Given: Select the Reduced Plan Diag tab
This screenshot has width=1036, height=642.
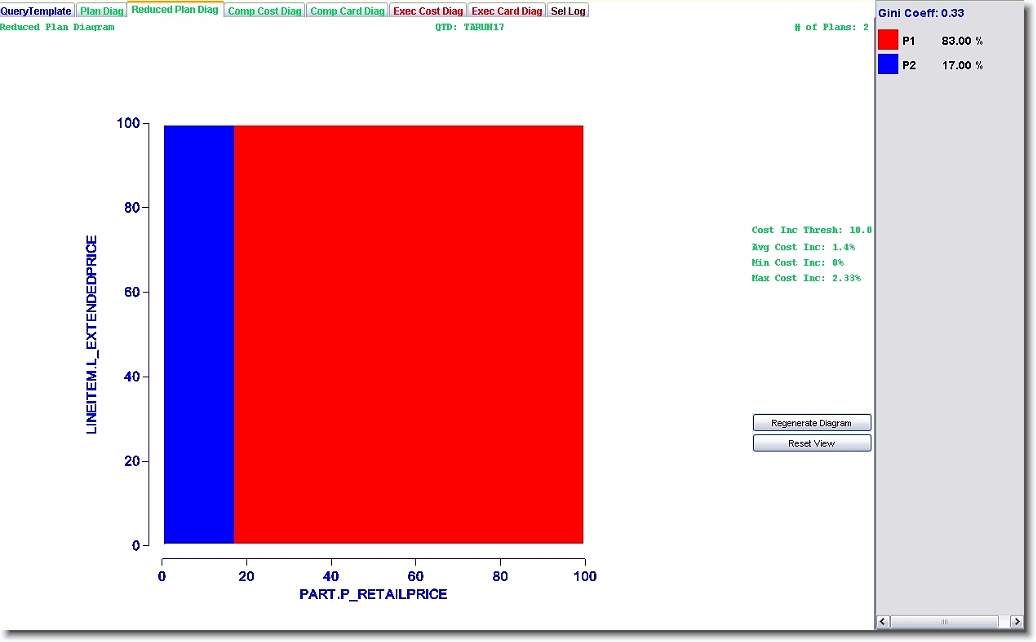Looking at the screenshot, I should (x=174, y=9).
